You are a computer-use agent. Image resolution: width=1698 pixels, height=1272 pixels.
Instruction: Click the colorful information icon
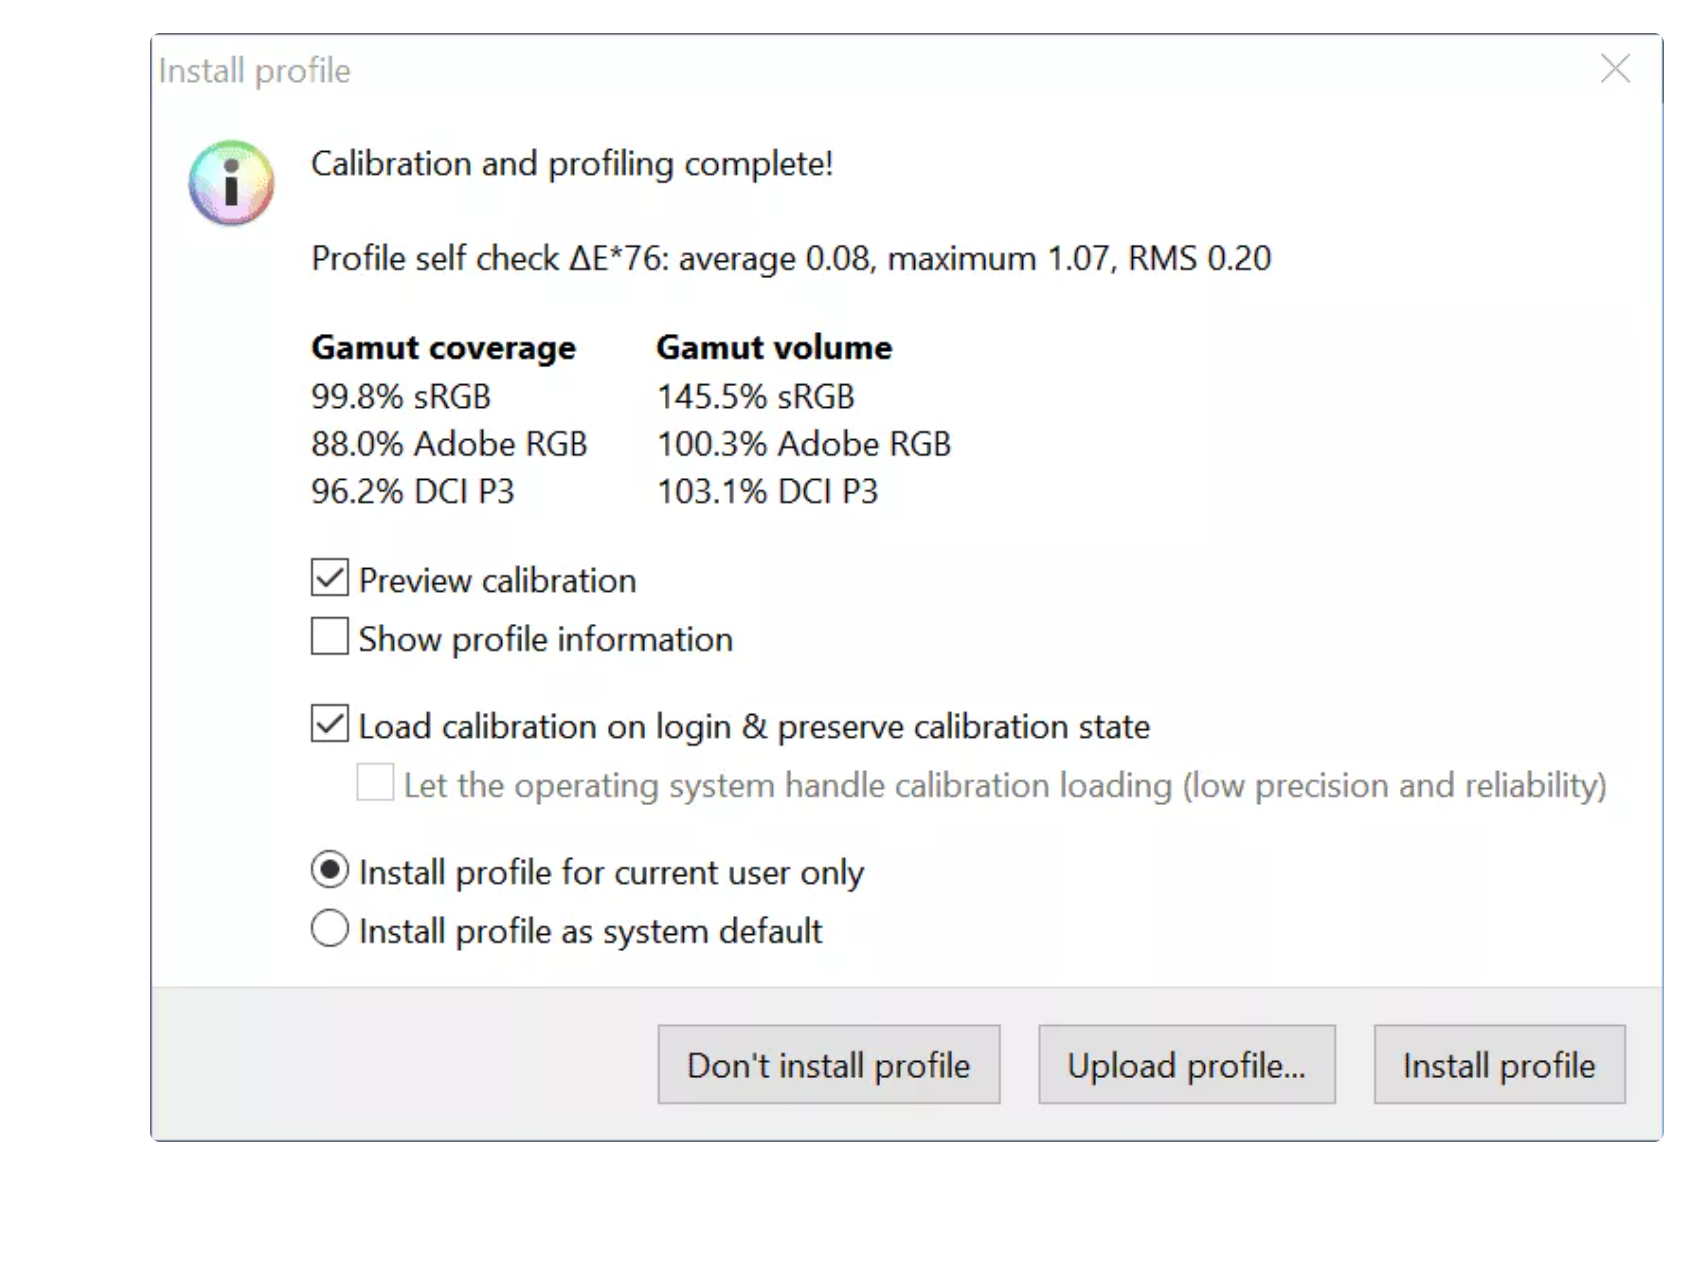pos(231,183)
